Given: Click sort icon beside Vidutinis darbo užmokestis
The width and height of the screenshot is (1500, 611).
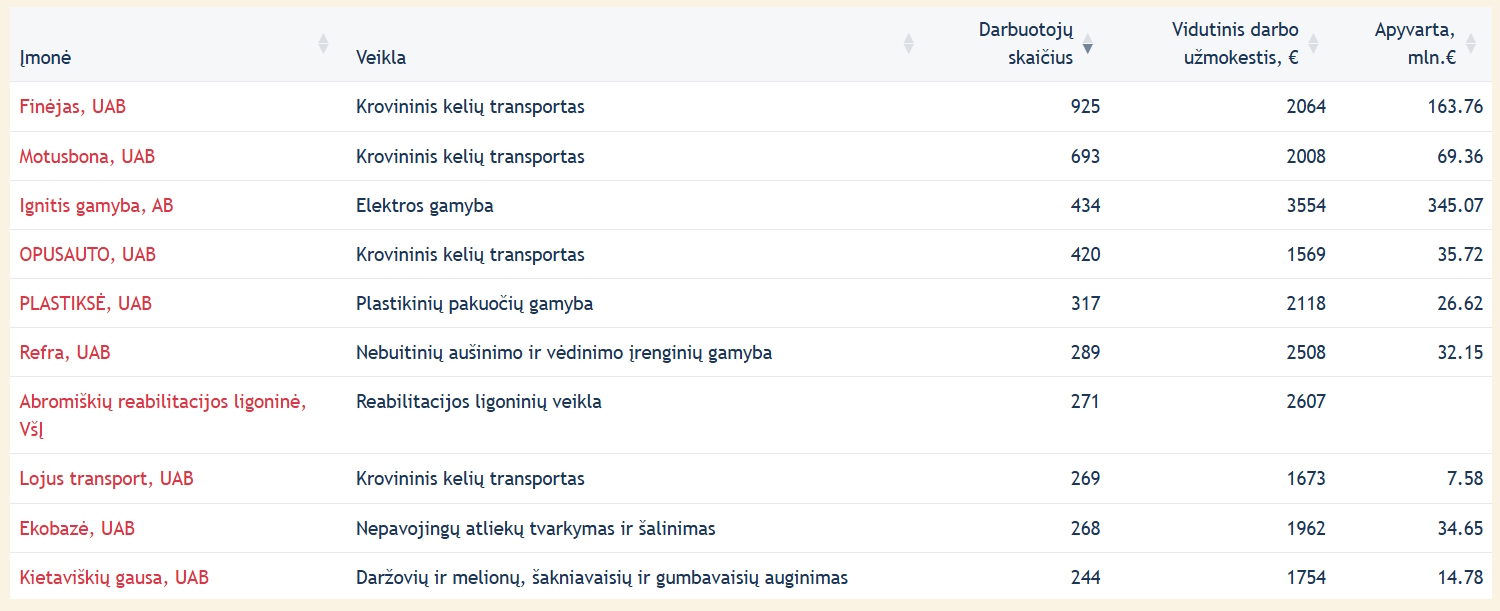Looking at the screenshot, I should pyautogui.click(x=1313, y=43).
